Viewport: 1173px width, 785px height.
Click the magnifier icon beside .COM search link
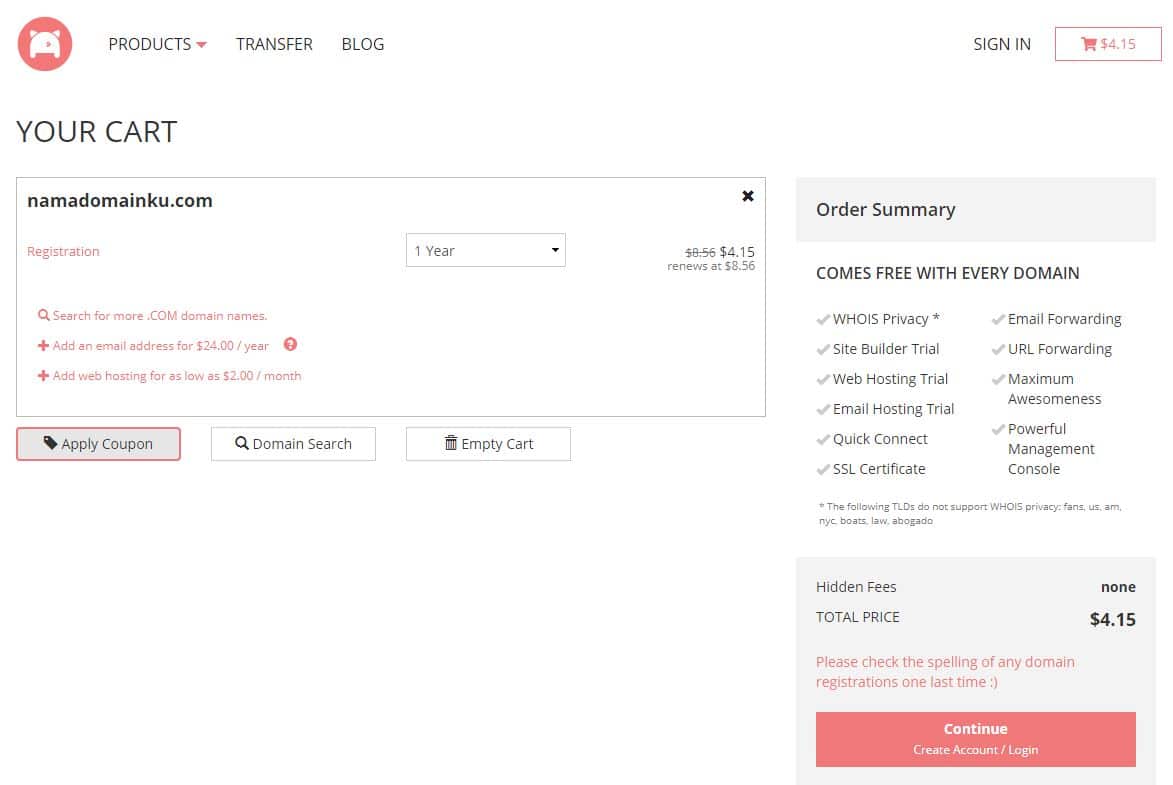pyautogui.click(x=44, y=315)
